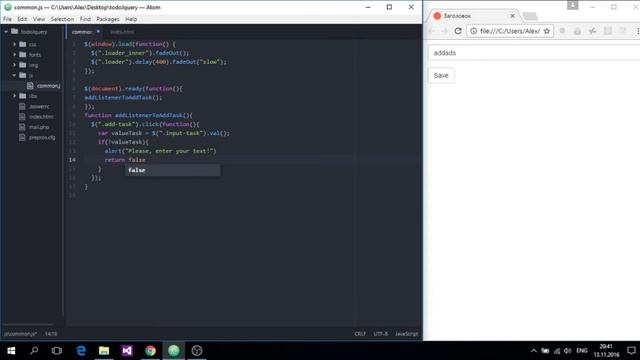Image resolution: width=640 pixels, height=360 pixels.
Task: Open the Action Center notifications
Action: click(631, 351)
